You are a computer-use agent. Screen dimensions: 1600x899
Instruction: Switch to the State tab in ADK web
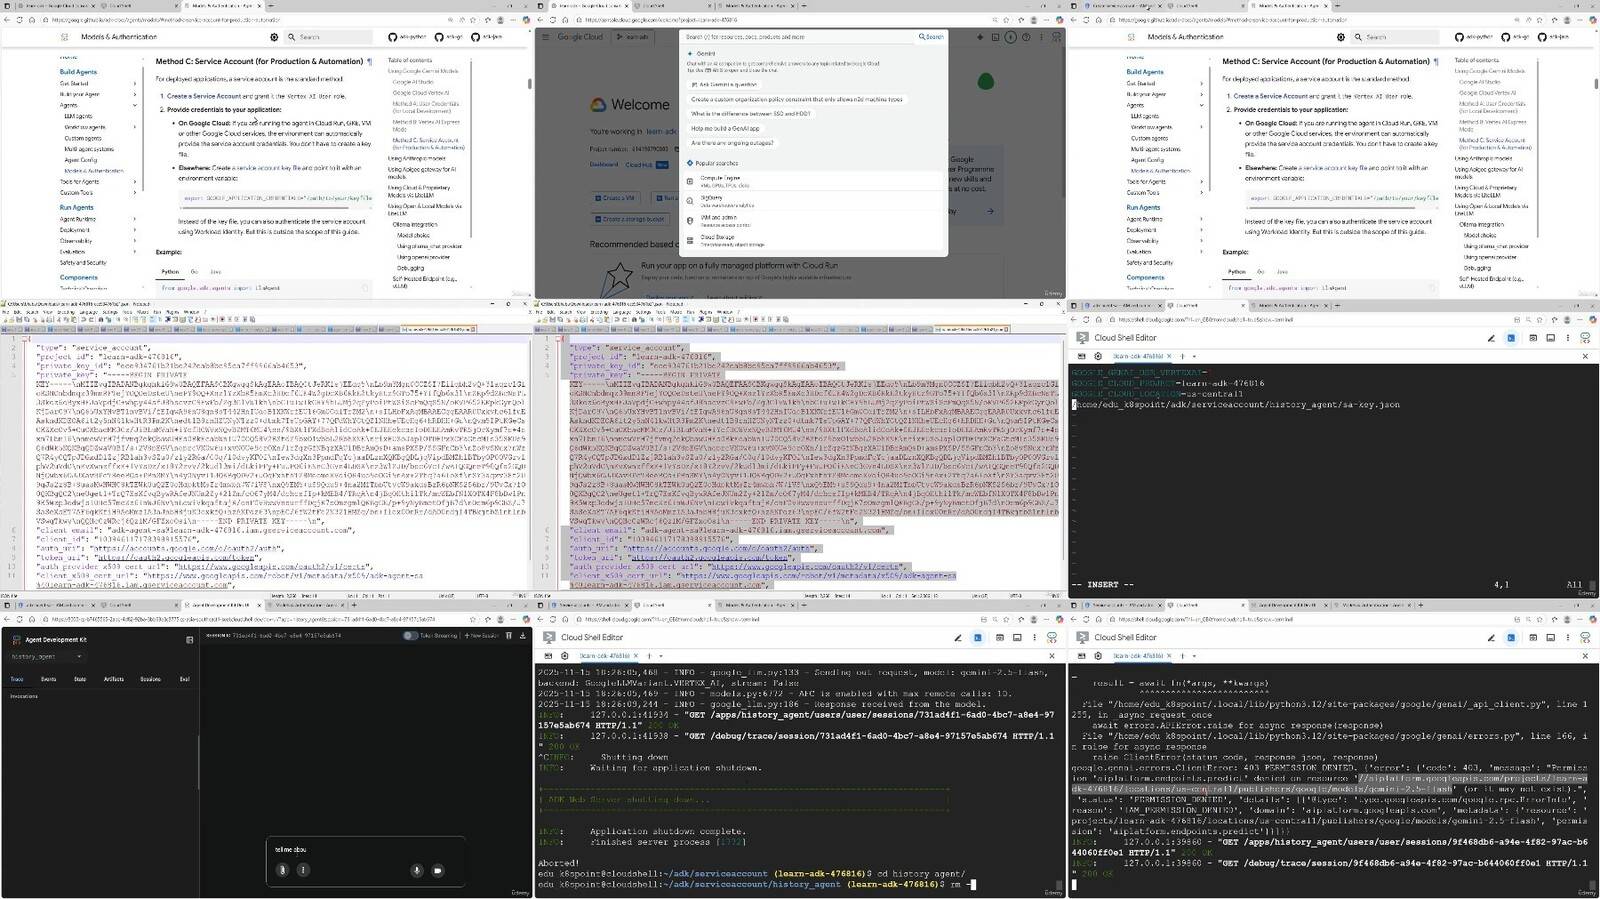click(x=80, y=679)
